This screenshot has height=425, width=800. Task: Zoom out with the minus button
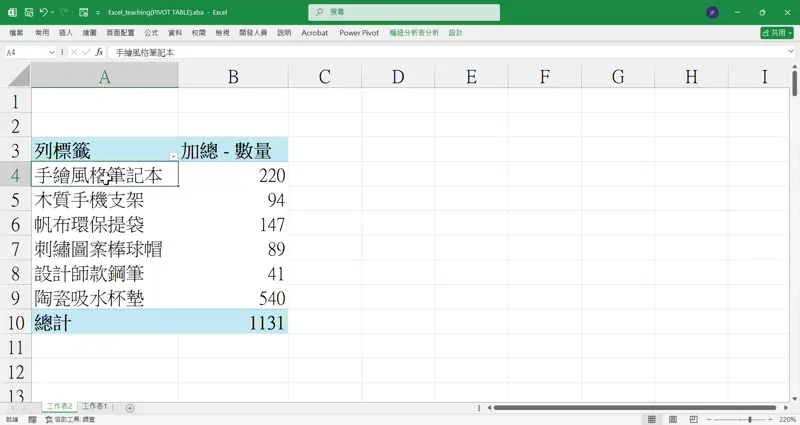point(709,419)
